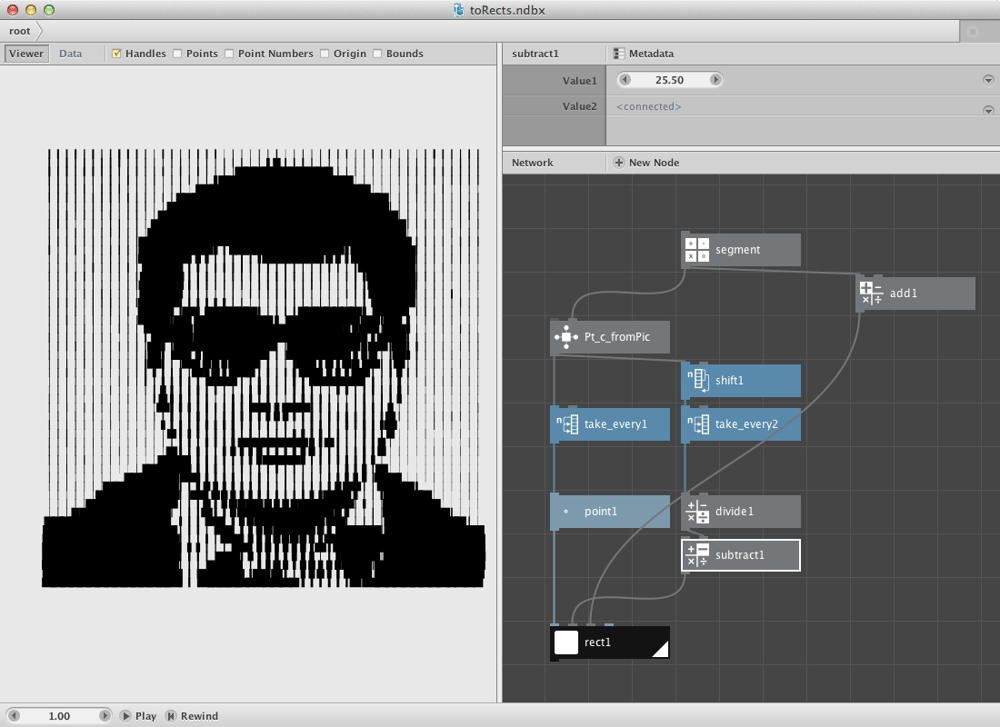The height and width of the screenshot is (727, 1000).
Task: Click the take_every1 node icon
Action: [x=566, y=424]
